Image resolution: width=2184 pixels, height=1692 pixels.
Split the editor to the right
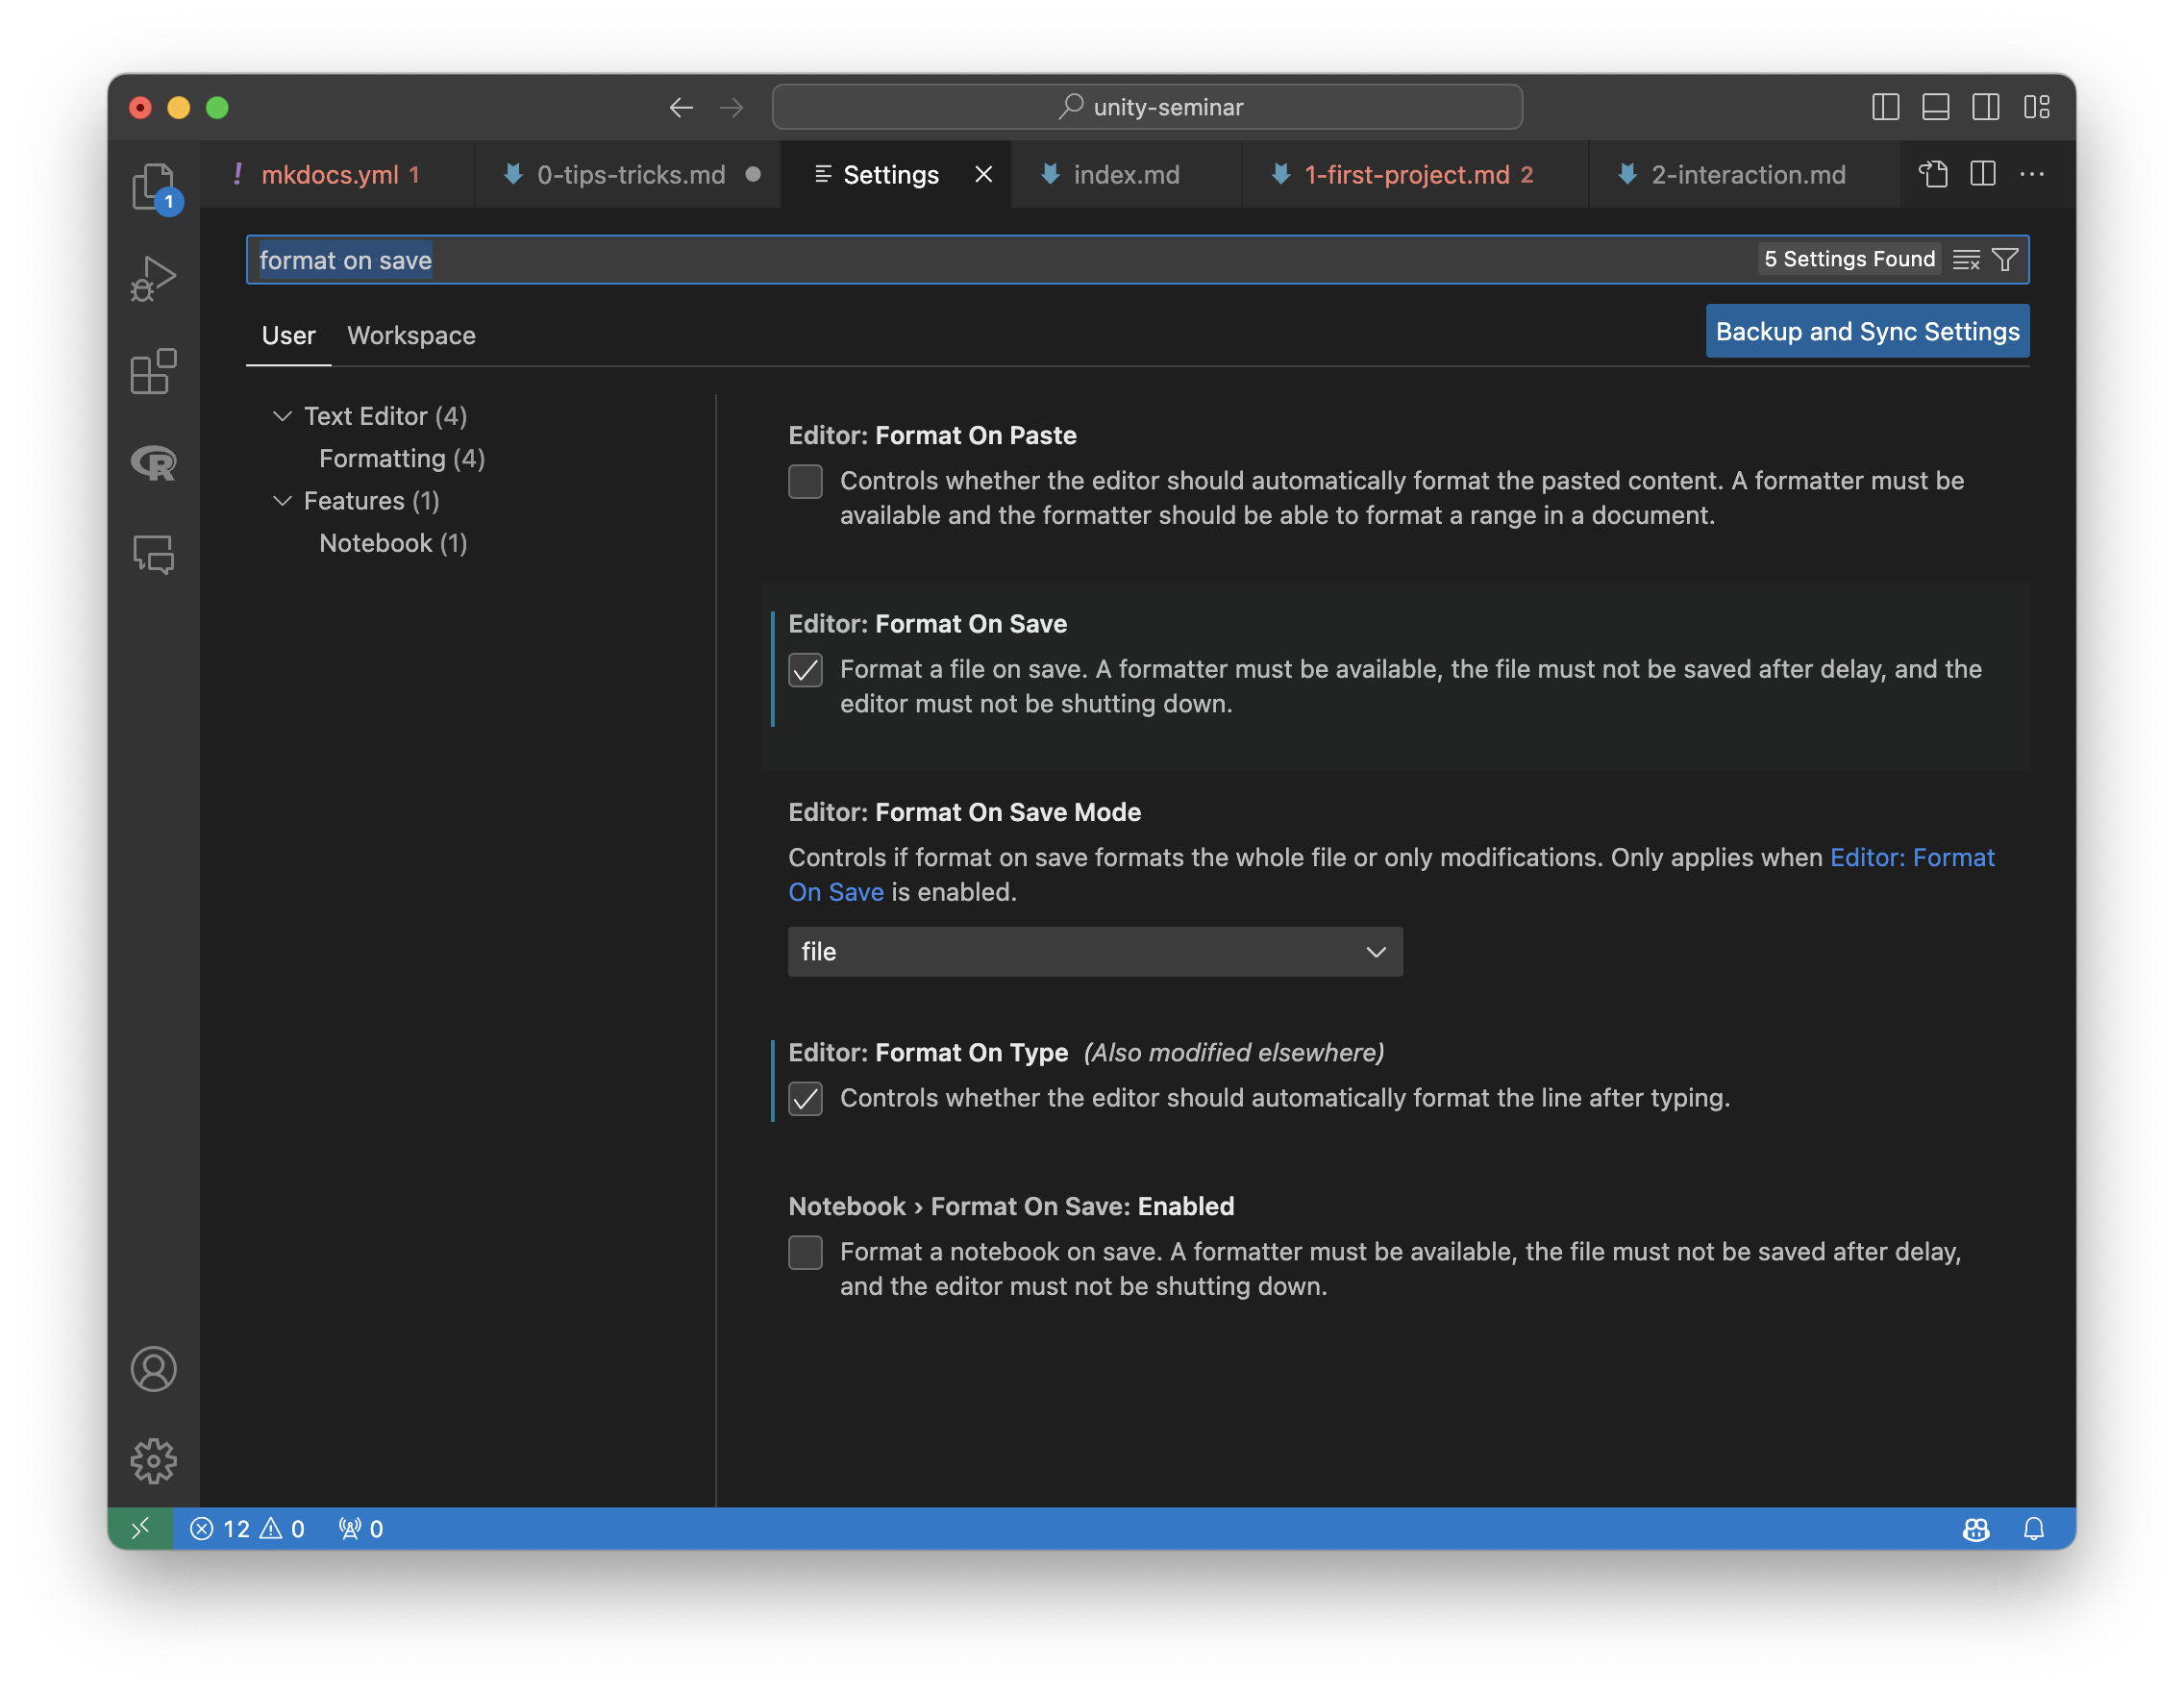coord(1983,174)
